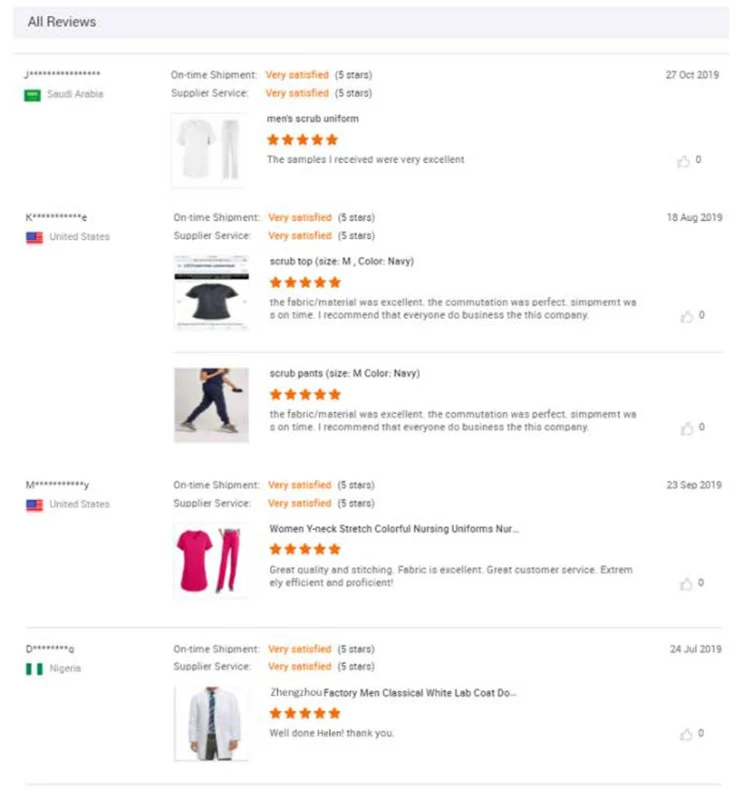Screen dimensions: 750x799
Task: Like the White Lab Coat review
Action: [687, 734]
